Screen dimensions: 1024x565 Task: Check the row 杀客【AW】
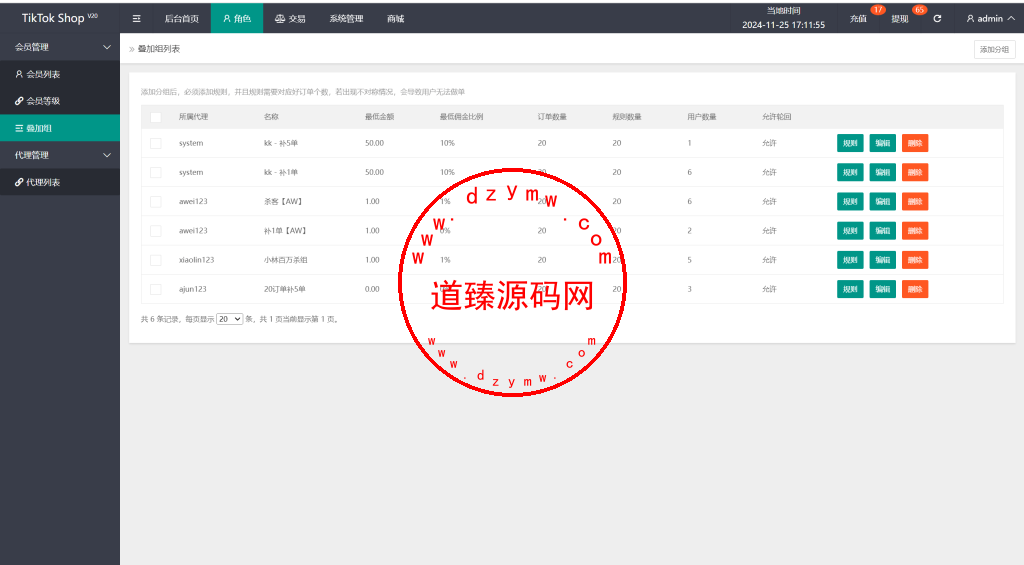coord(155,202)
